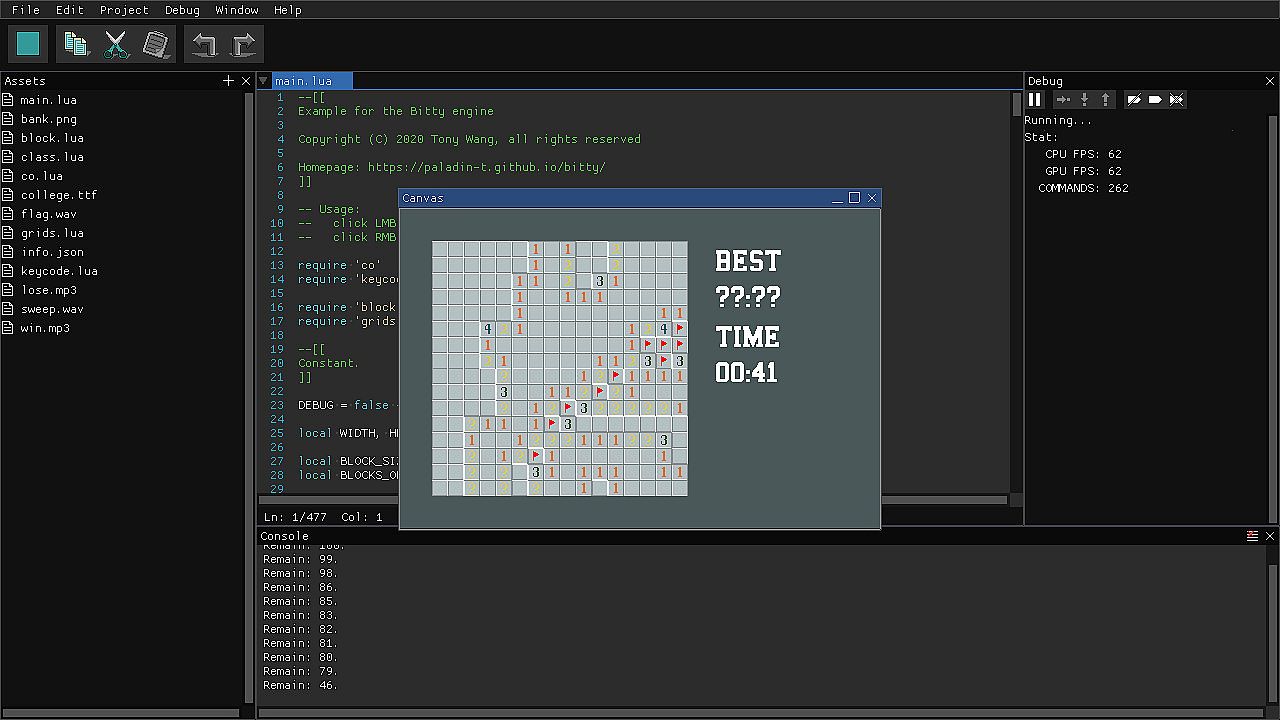
Task: Pause execution in the Debug panel
Action: pyautogui.click(x=1035, y=99)
